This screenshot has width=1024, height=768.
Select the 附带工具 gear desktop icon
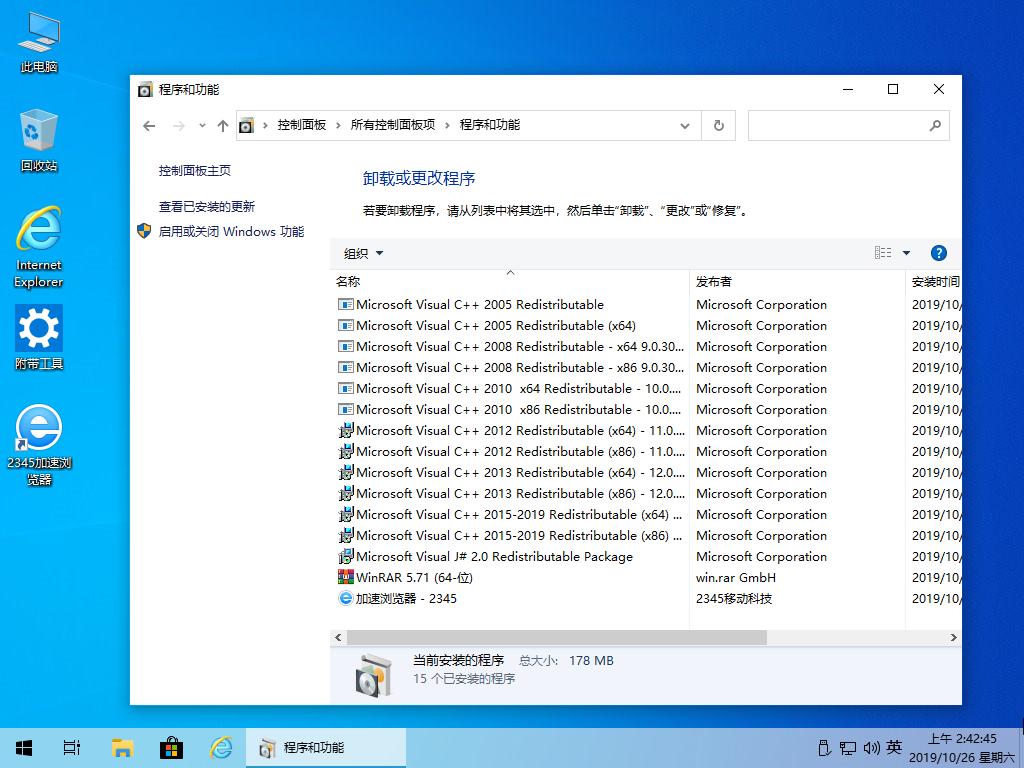point(39,338)
